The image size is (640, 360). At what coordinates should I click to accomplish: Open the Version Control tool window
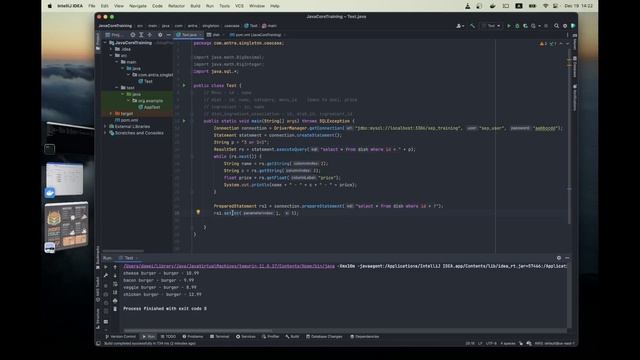click(120, 337)
